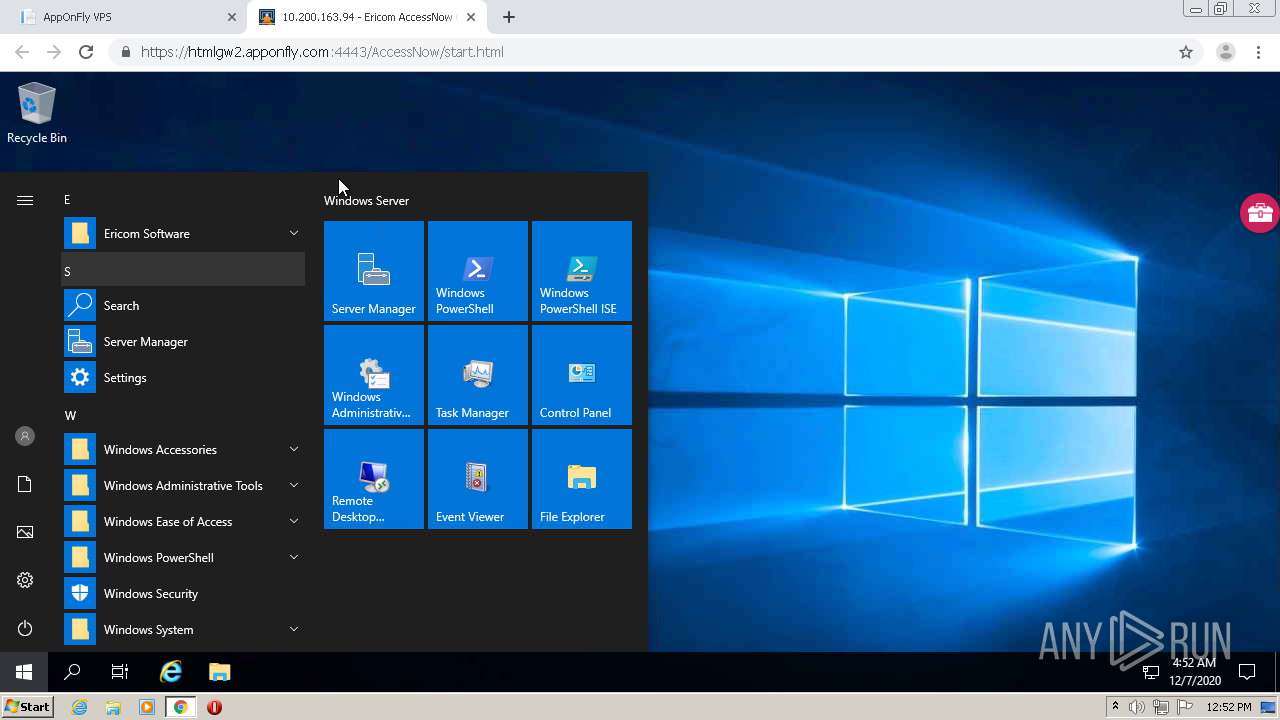Screen dimensions: 1280x720
Task: Open the Windows Administrative Tools tile
Action: [x=374, y=375]
